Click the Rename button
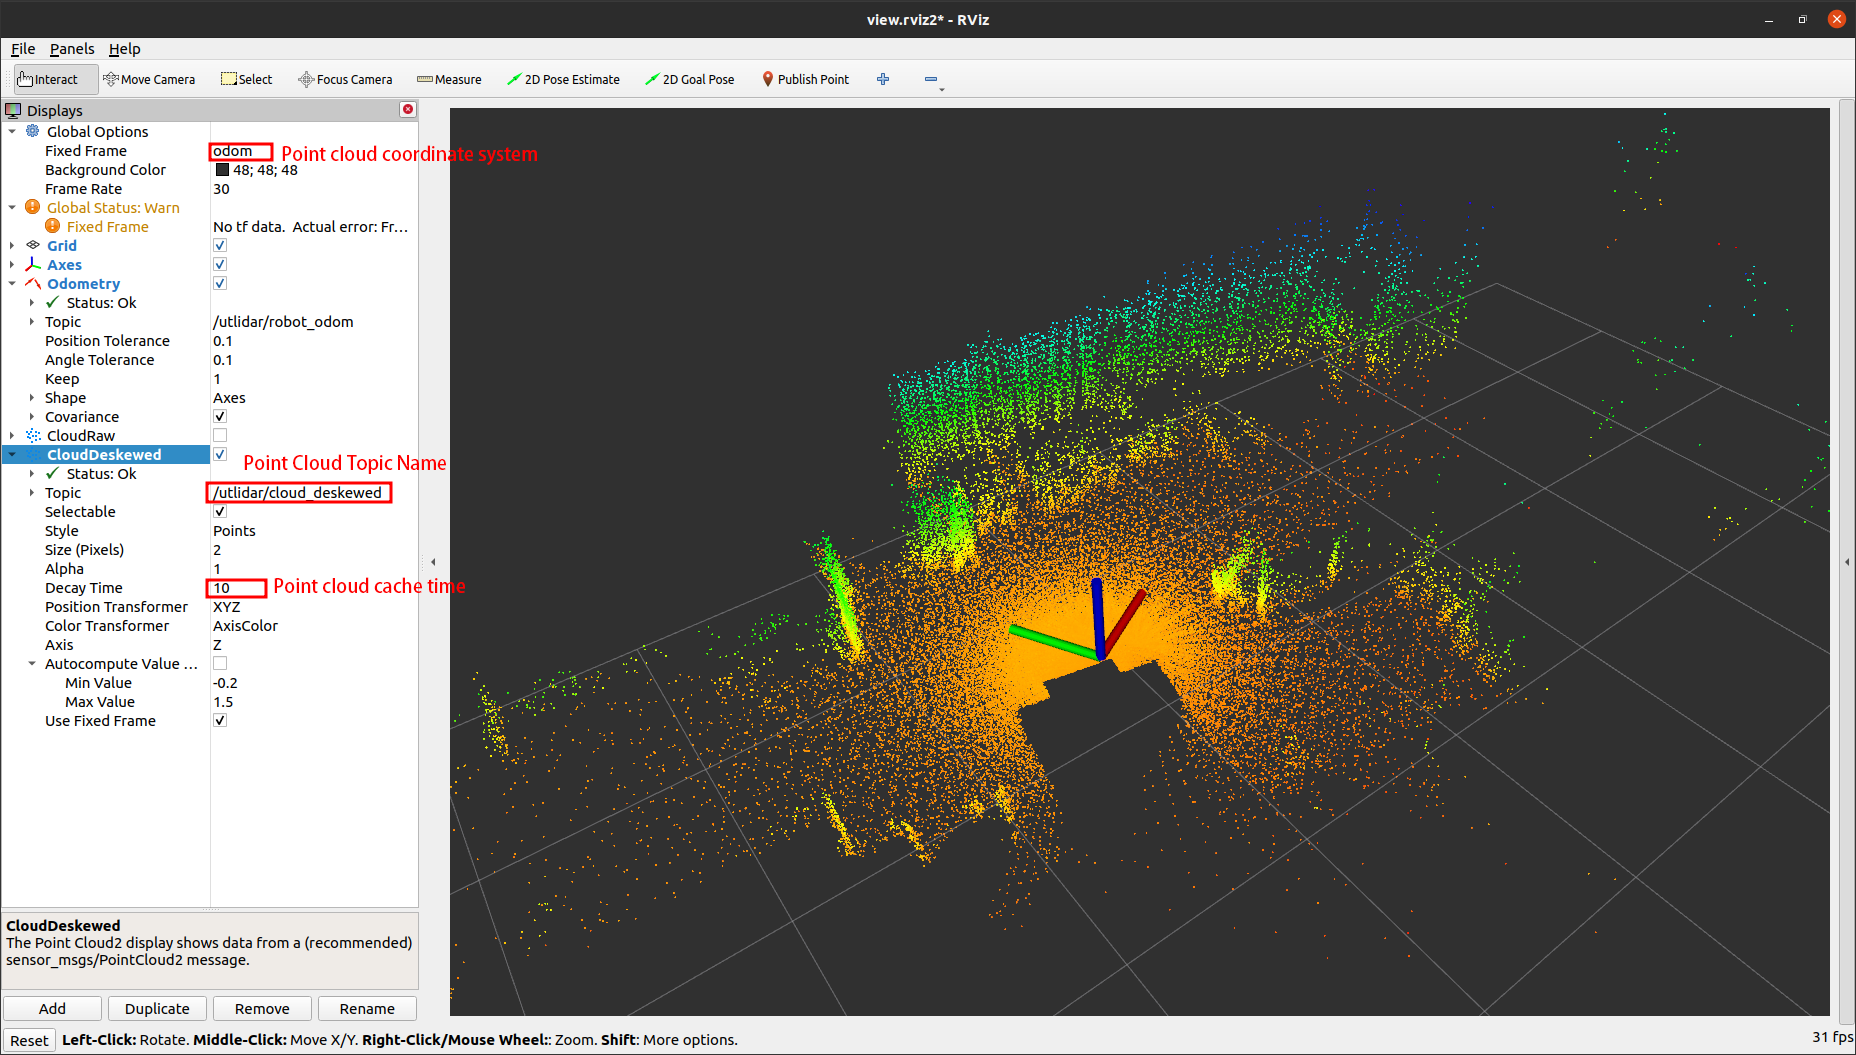This screenshot has height=1055, width=1856. (x=366, y=1008)
